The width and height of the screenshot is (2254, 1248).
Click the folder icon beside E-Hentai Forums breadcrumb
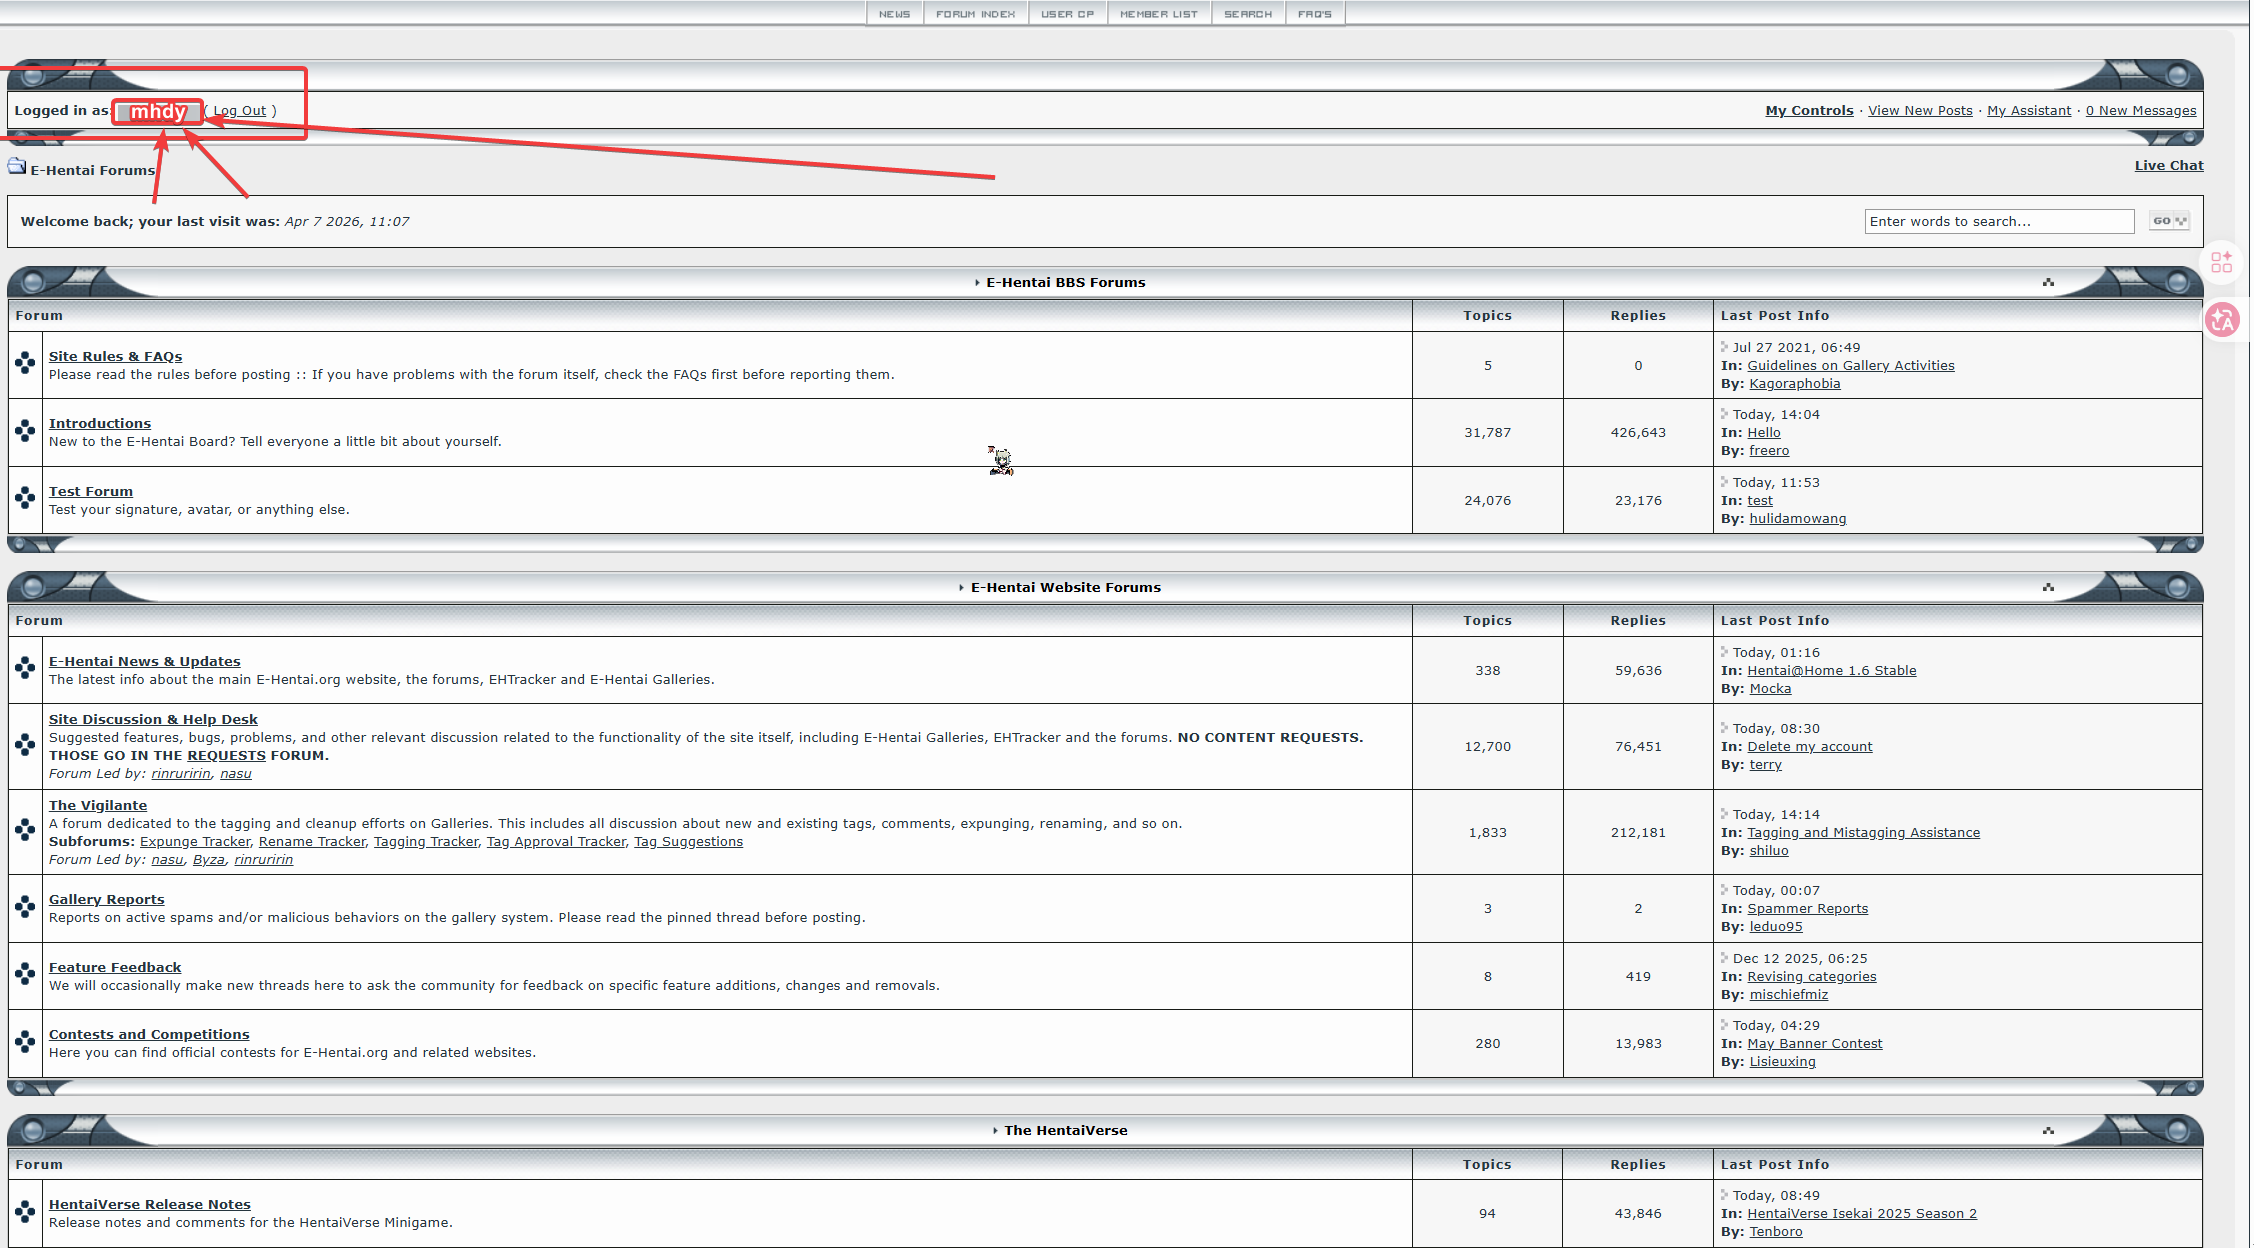tap(17, 166)
